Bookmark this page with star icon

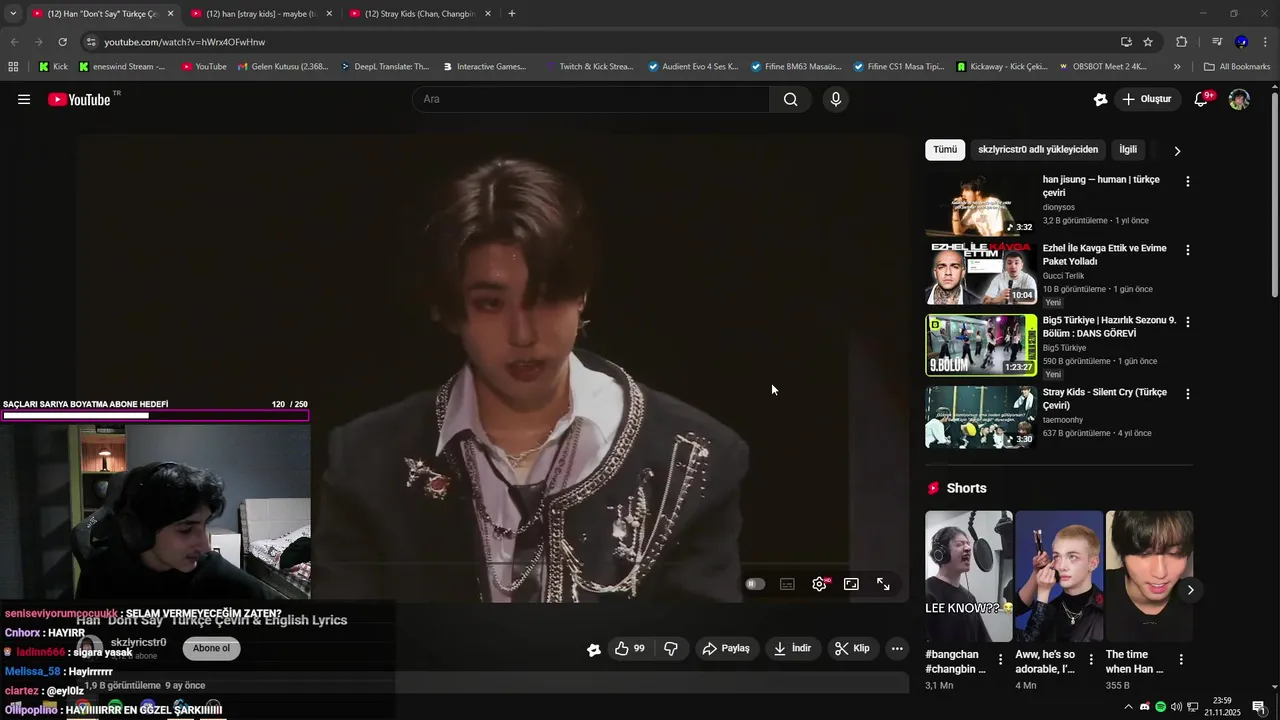(x=1148, y=42)
